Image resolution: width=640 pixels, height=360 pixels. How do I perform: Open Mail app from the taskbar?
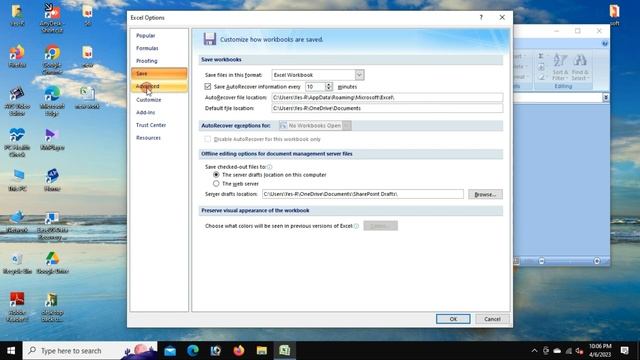click(x=170, y=350)
